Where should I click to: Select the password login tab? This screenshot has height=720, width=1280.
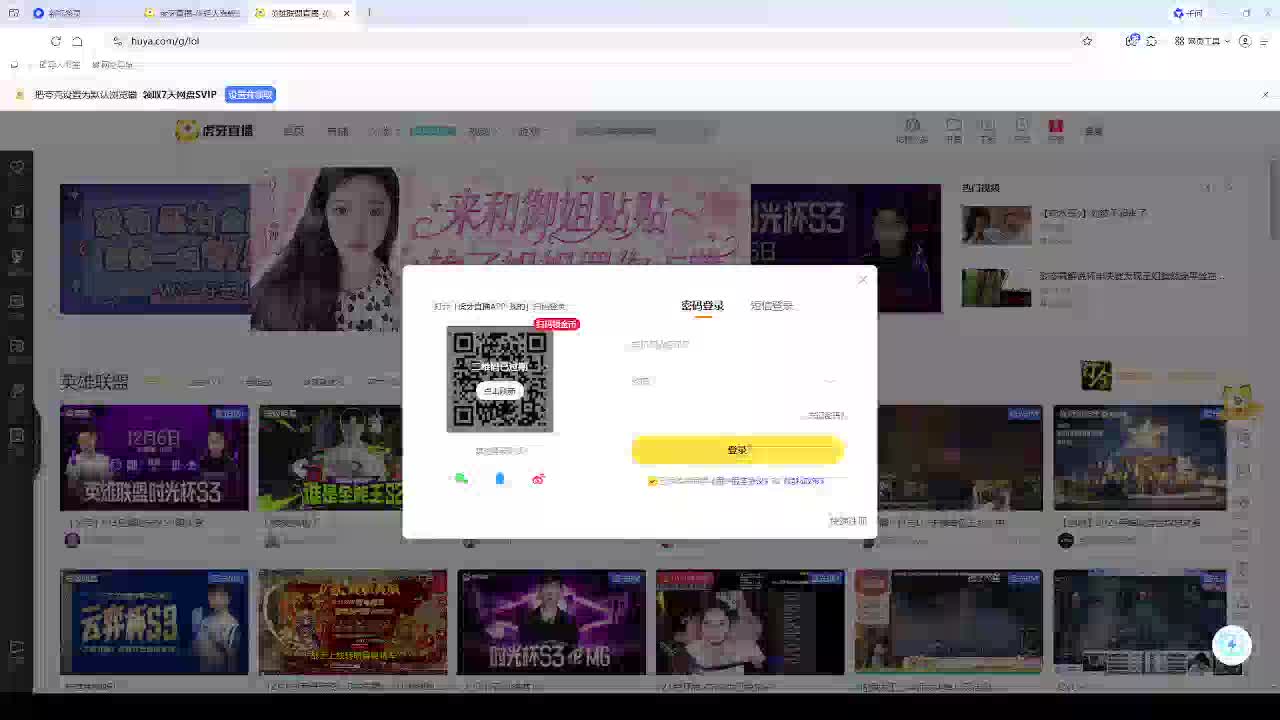pyautogui.click(x=702, y=306)
